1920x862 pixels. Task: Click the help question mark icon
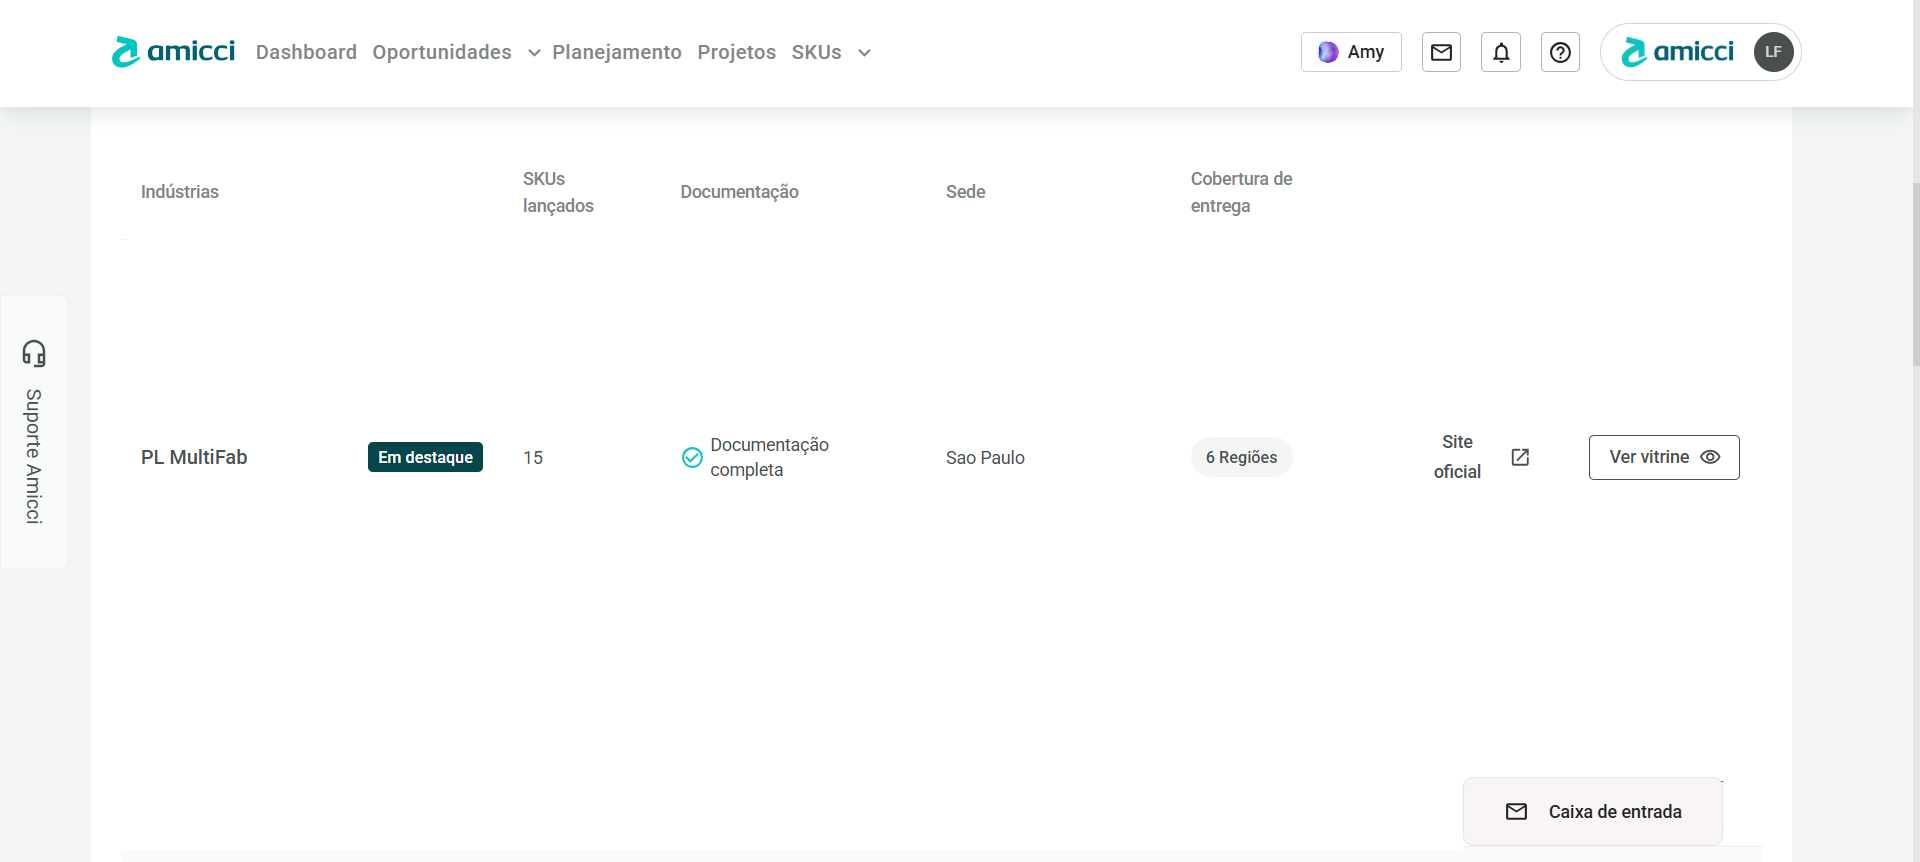pyautogui.click(x=1560, y=52)
